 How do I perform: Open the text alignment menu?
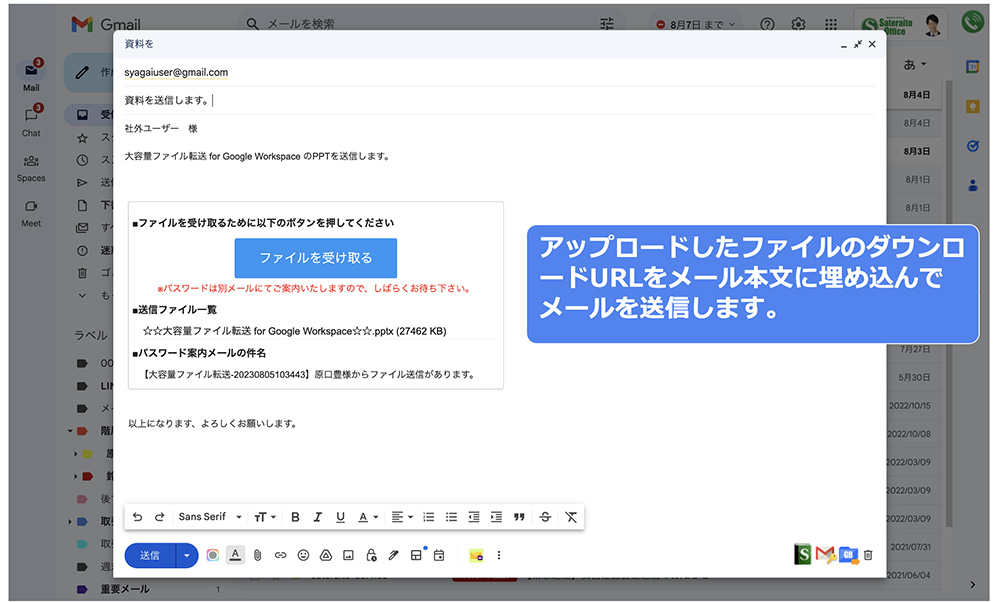tap(402, 517)
